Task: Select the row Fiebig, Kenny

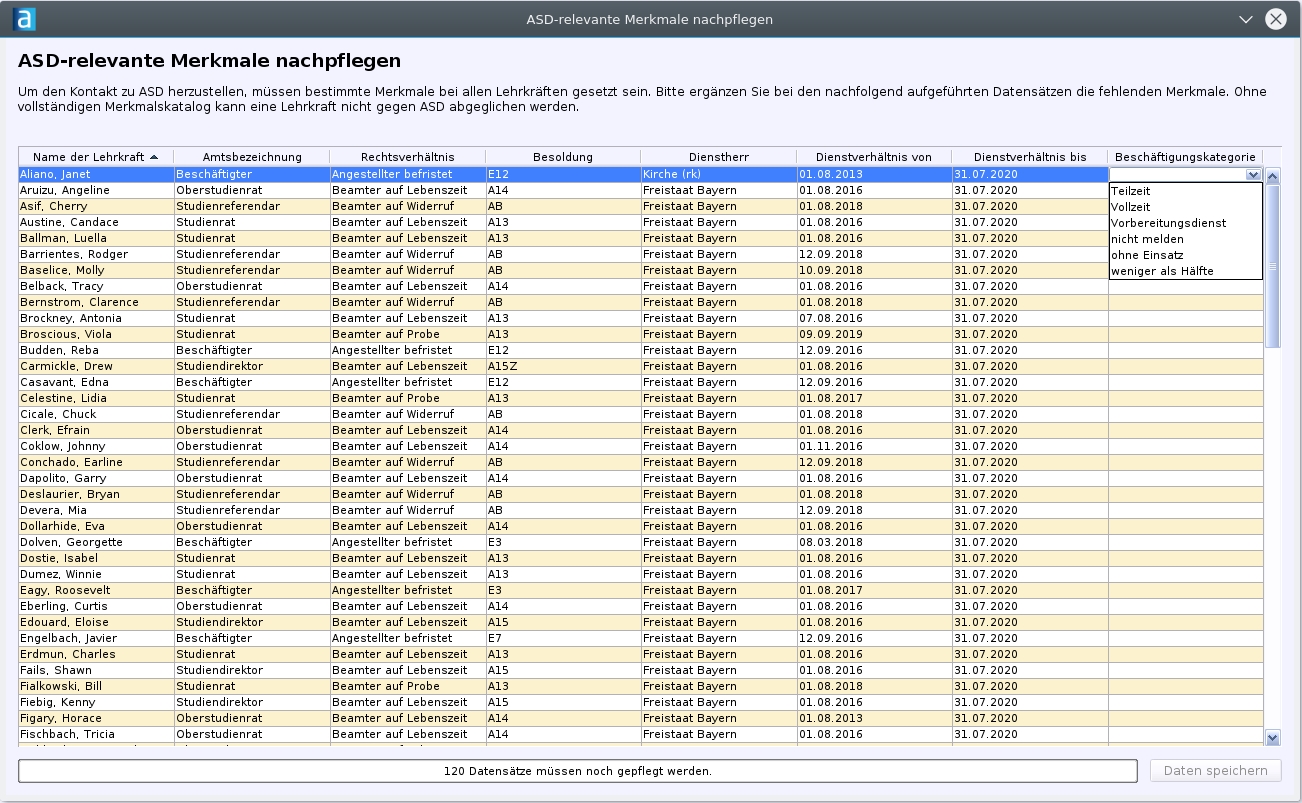Action: click(641, 702)
